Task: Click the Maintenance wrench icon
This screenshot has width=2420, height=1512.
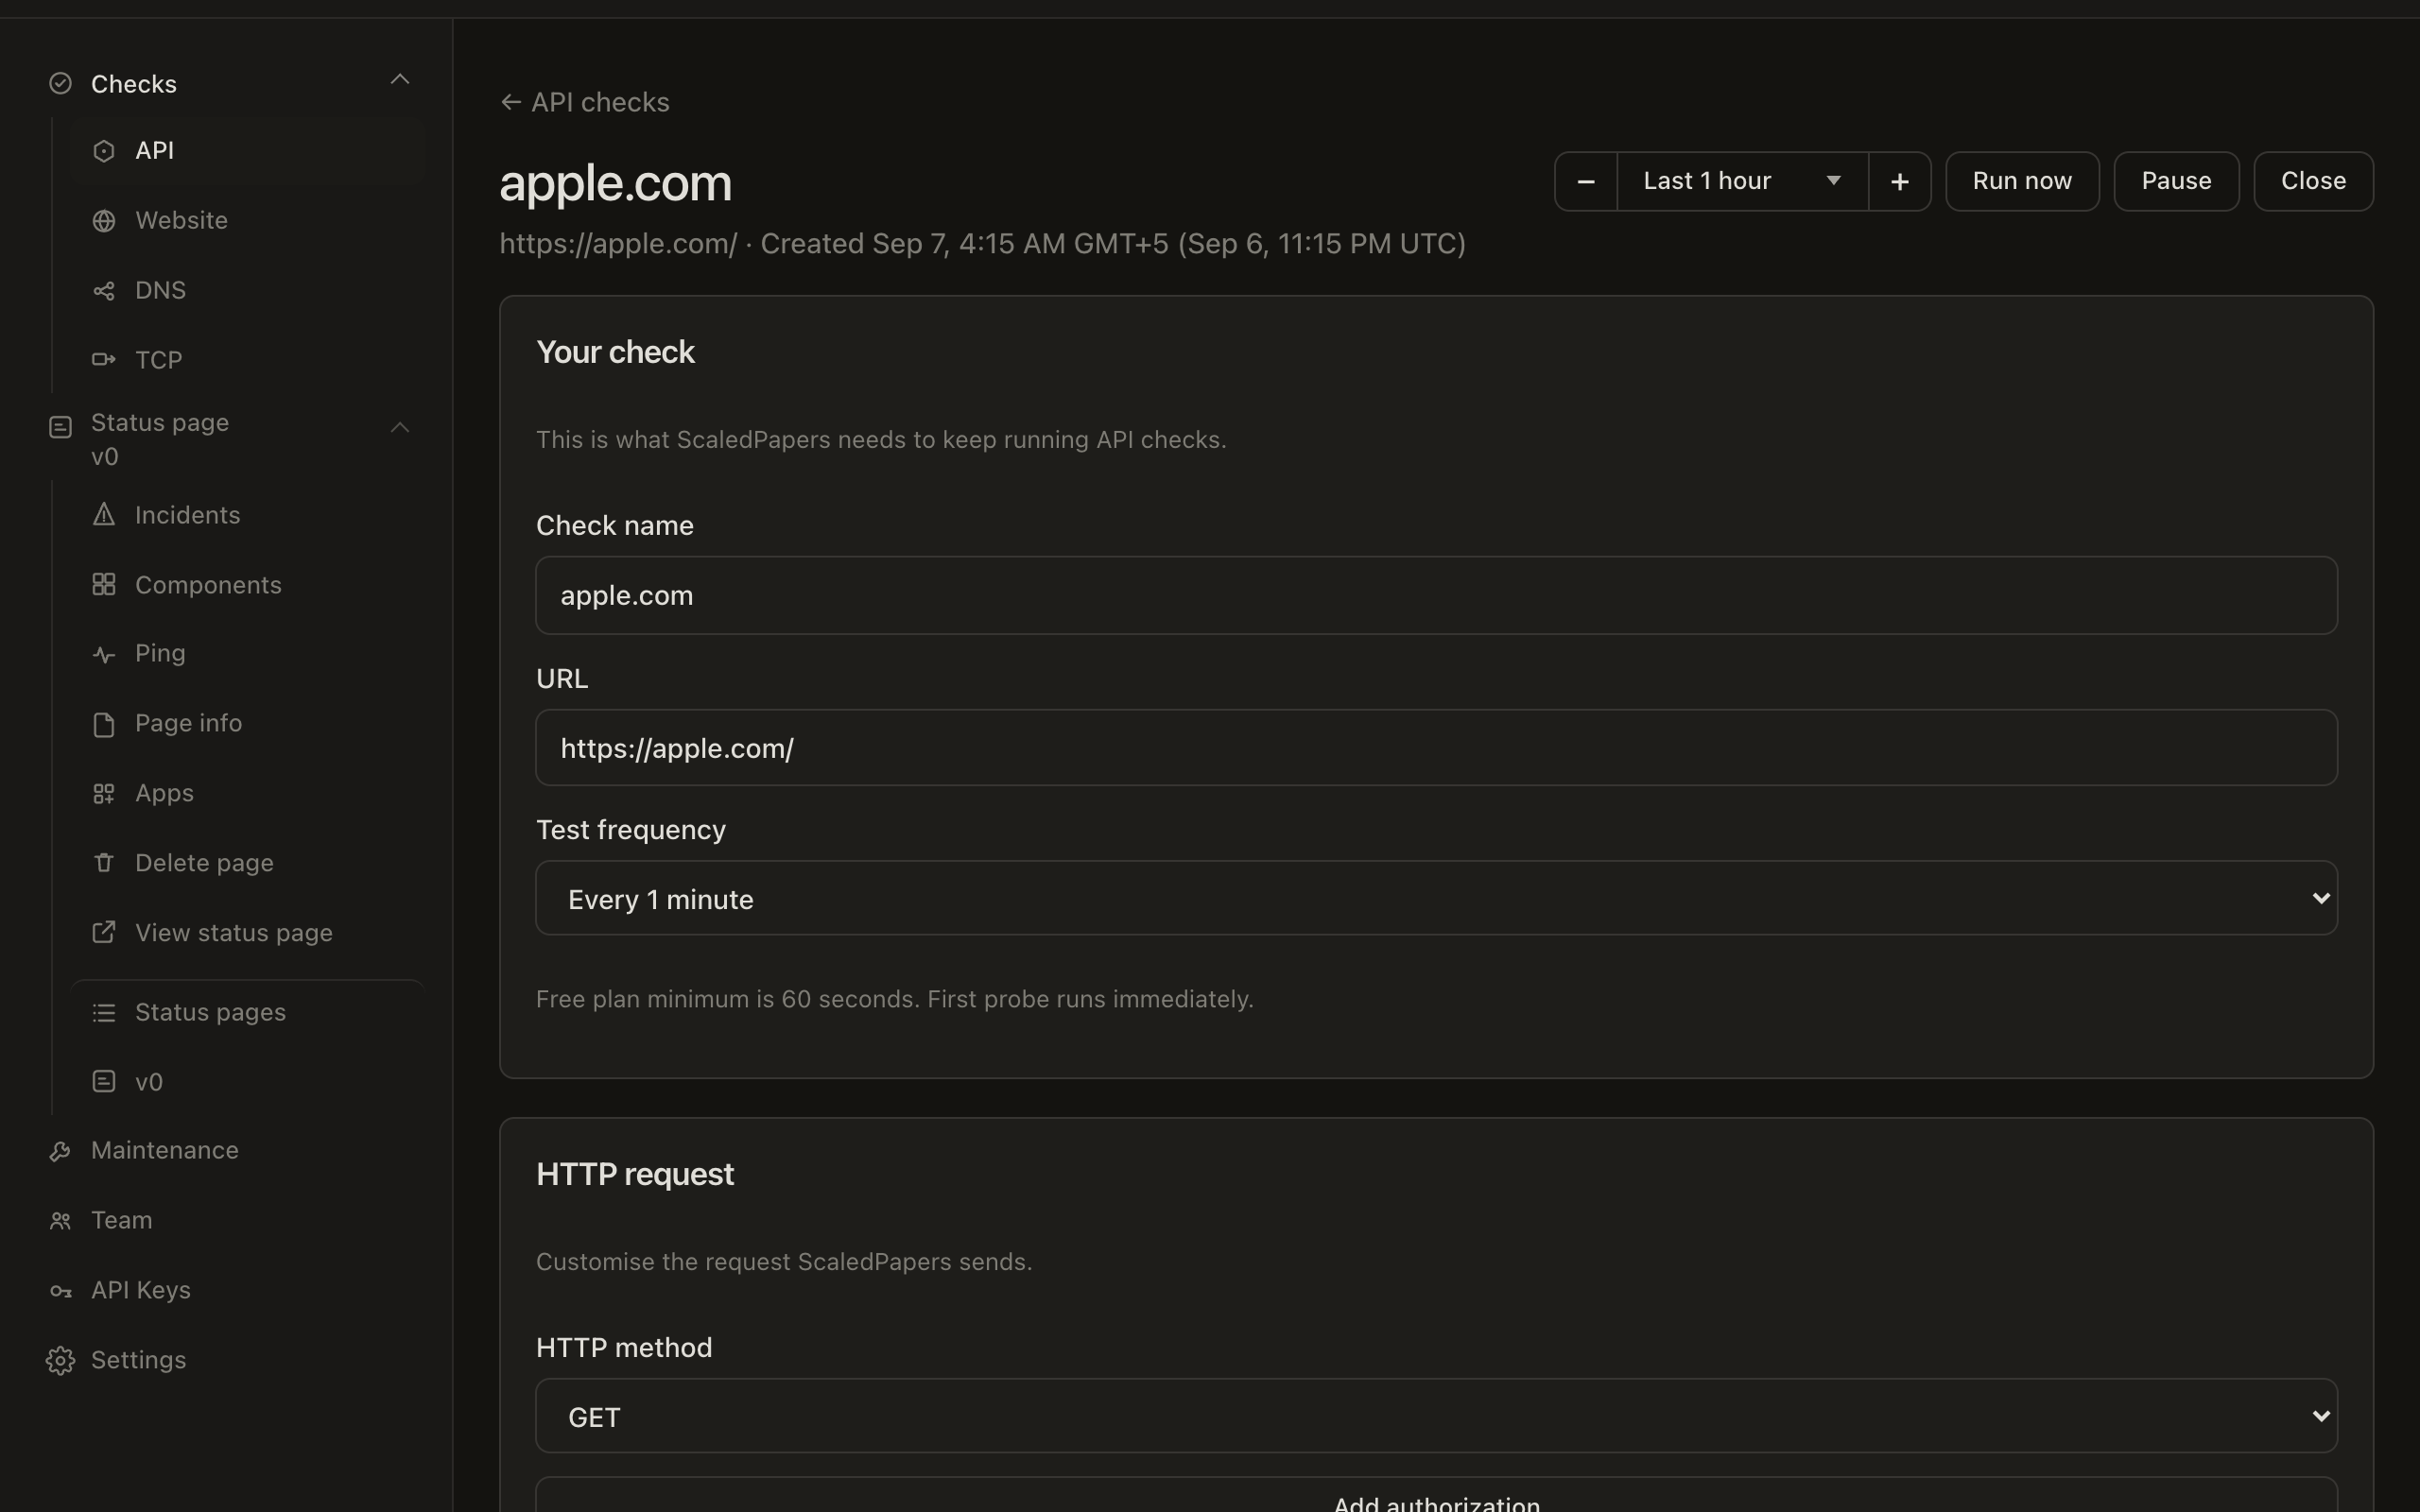Action: 60,1152
